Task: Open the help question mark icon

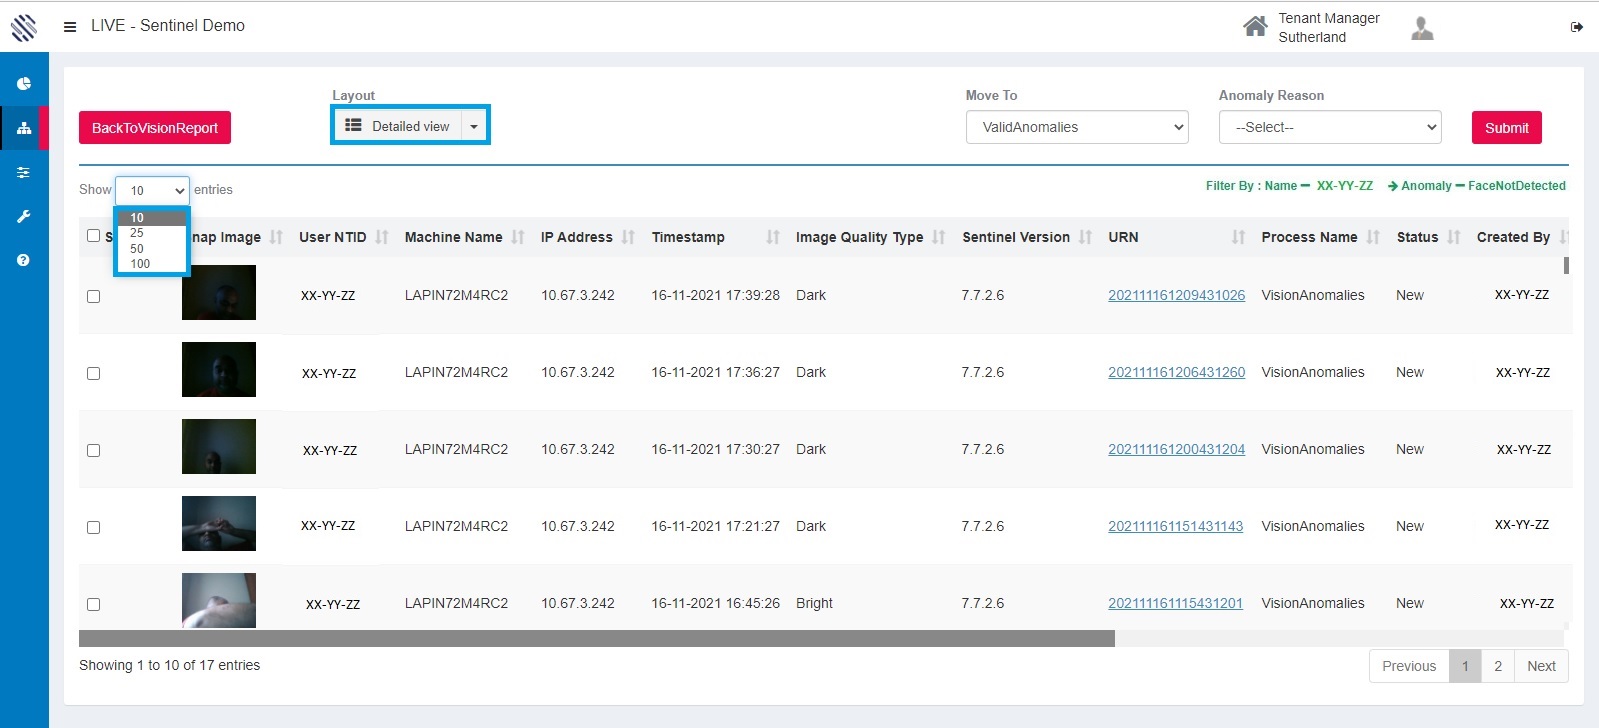Action: pyautogui.click(x=24, y=260)
